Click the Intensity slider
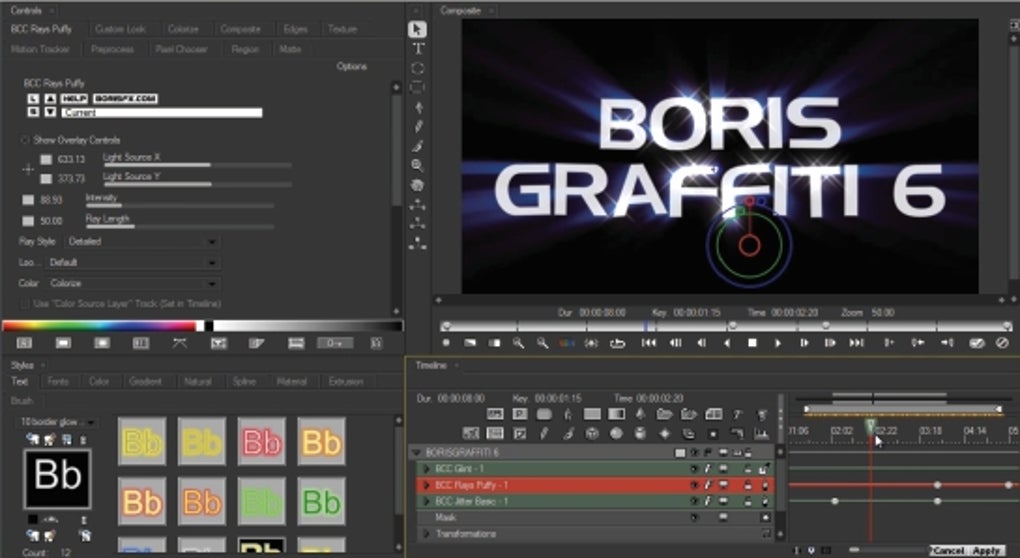This screenshot has width=1020, height=558. (180, 206)
